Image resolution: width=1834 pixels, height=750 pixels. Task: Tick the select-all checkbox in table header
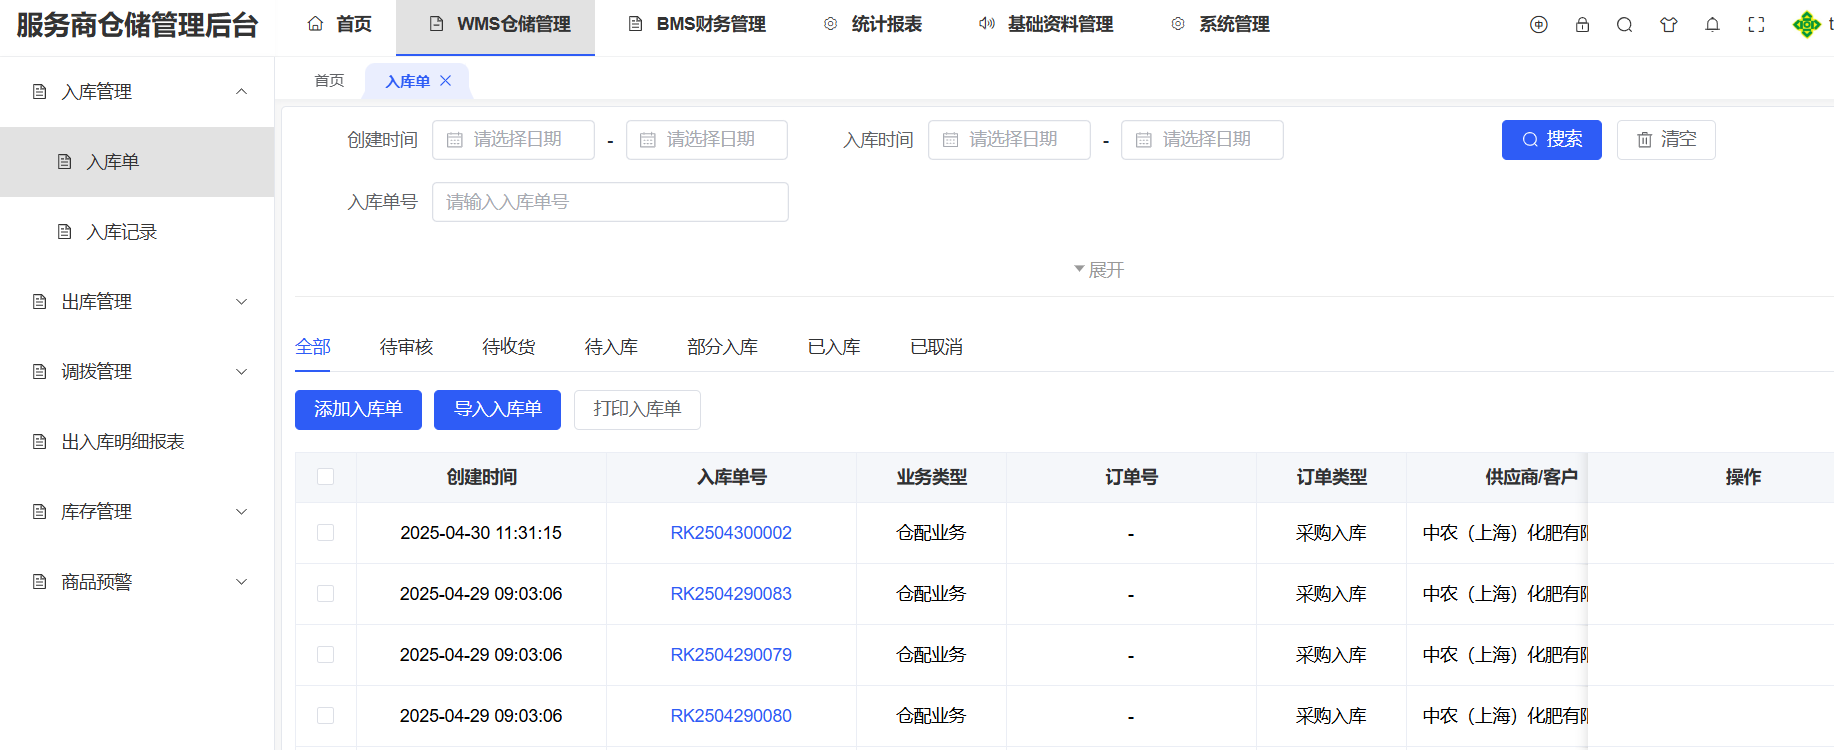pos(326,477)
